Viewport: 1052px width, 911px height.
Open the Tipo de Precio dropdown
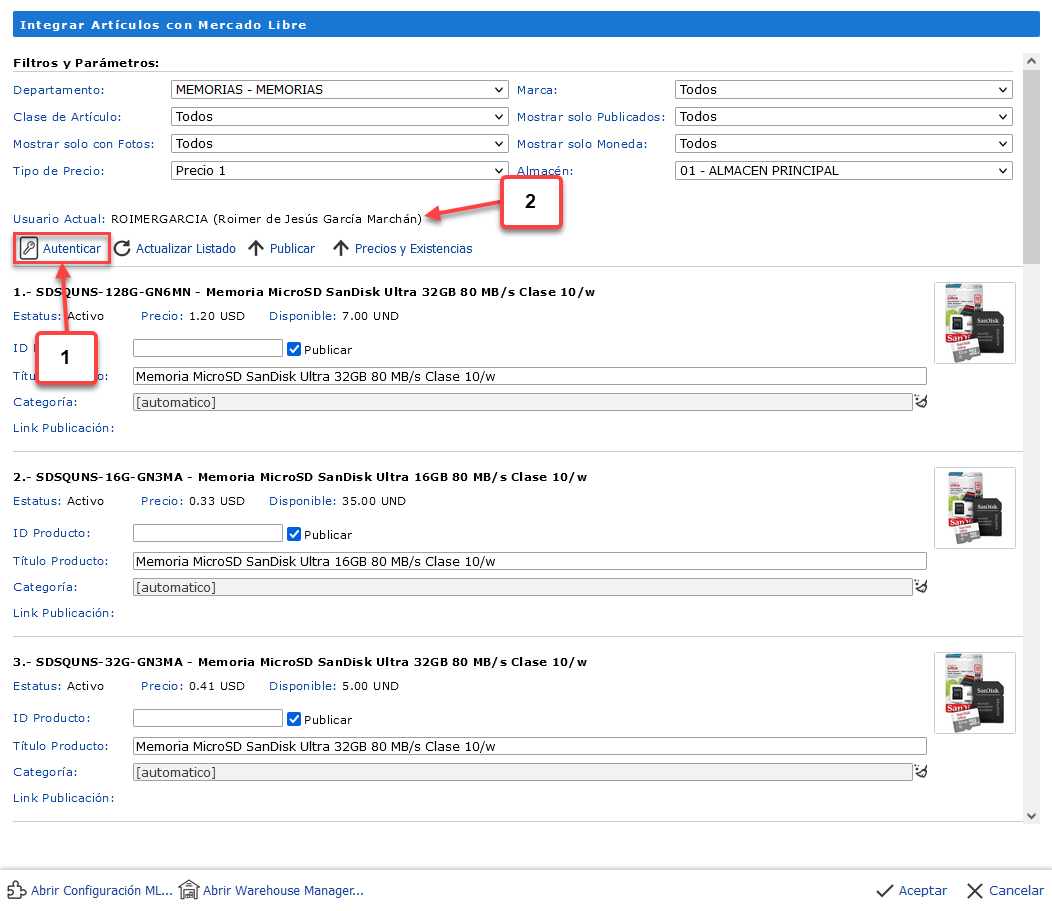click(x=339, y=171)
